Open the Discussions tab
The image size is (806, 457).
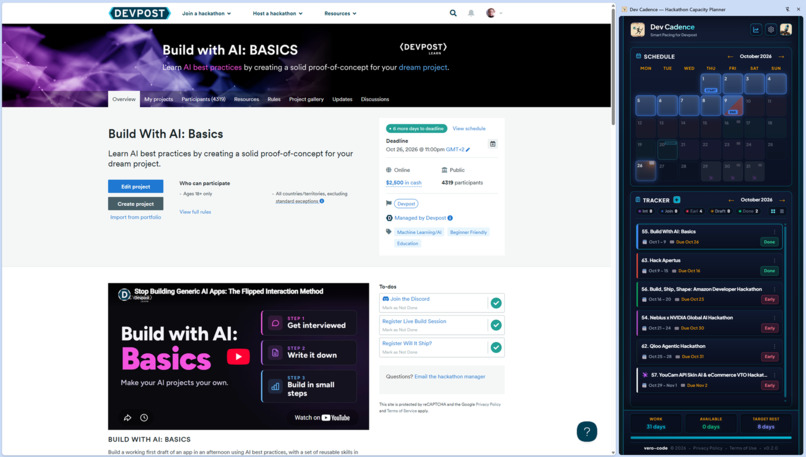click(375, 99)
